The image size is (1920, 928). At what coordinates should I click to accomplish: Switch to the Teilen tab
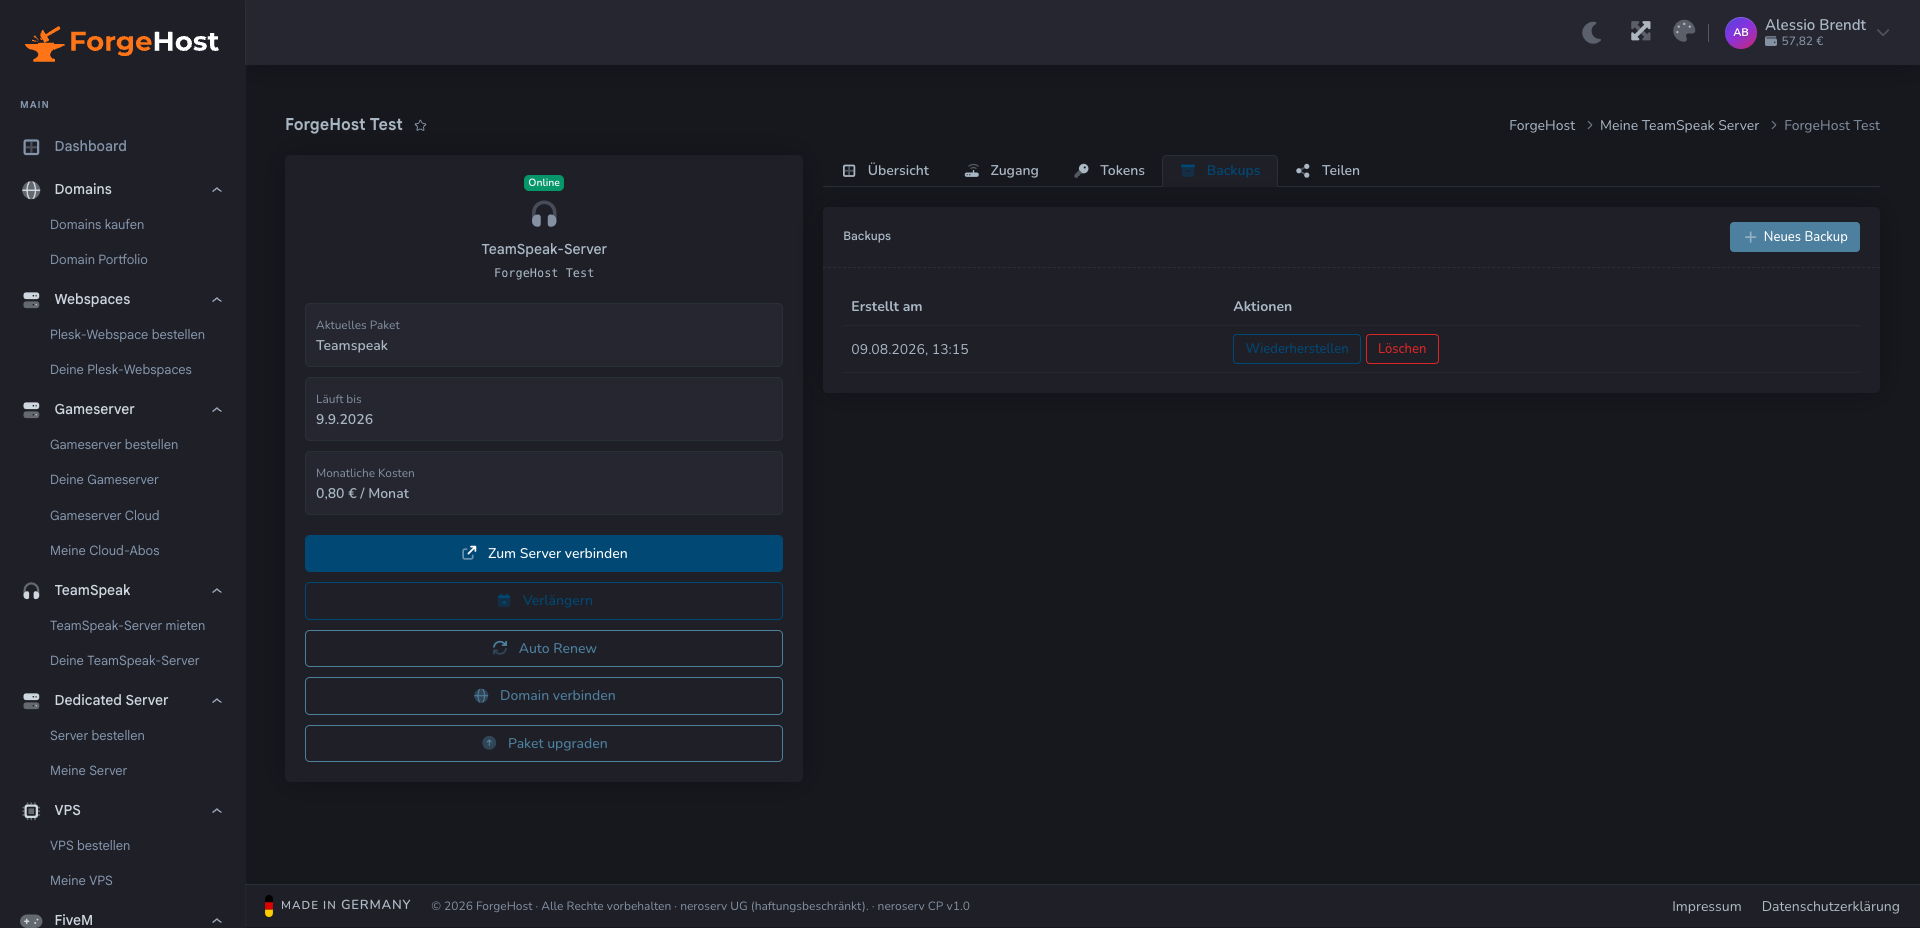1328,171
